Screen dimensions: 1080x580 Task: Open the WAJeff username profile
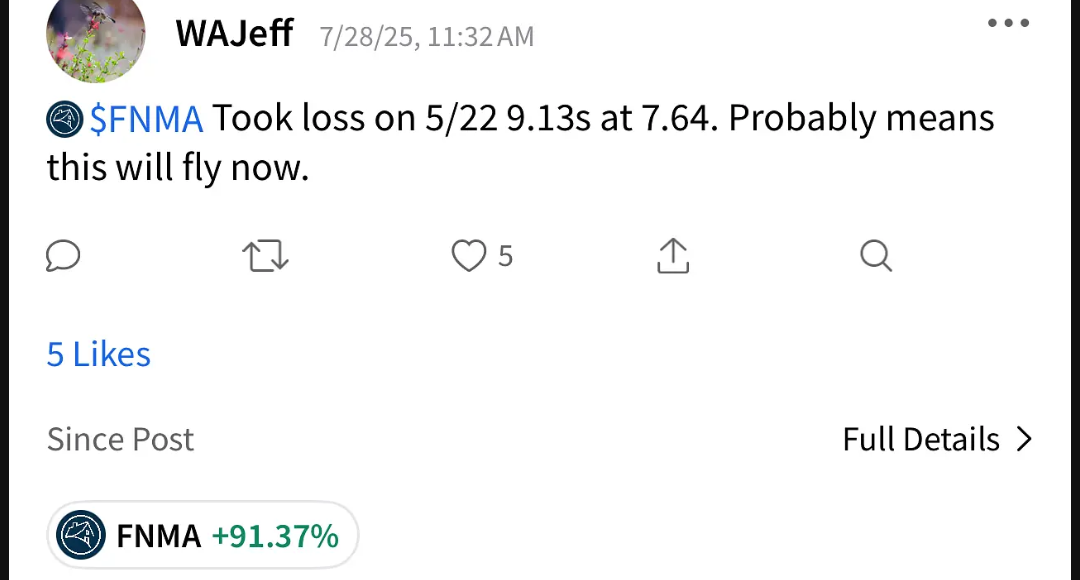click(234, 33)
